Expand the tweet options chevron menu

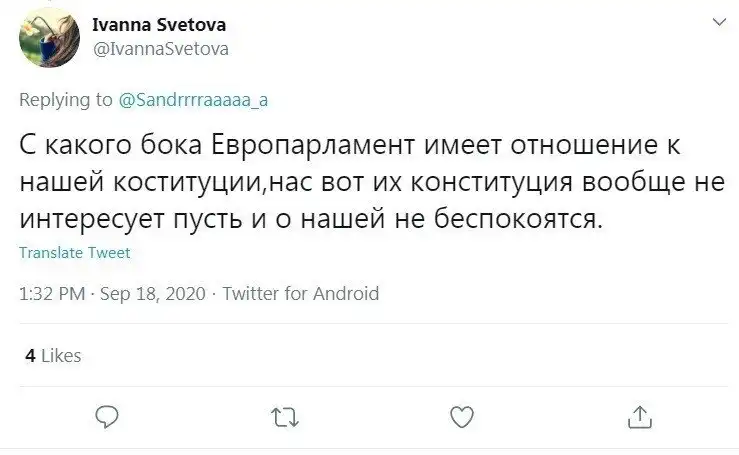click(x=716, y=22)
